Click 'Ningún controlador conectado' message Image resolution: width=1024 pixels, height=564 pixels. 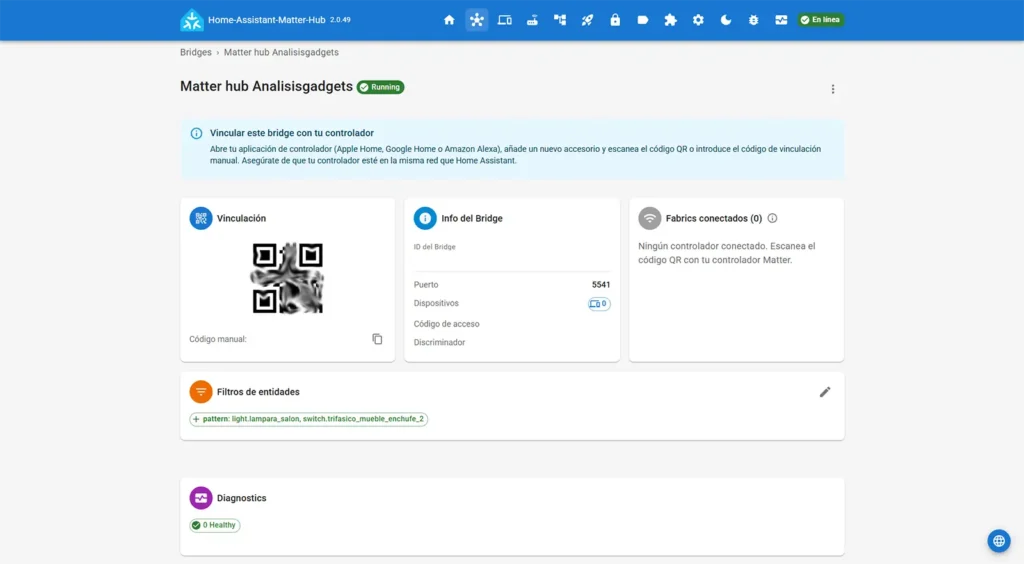tap(726, 253)
